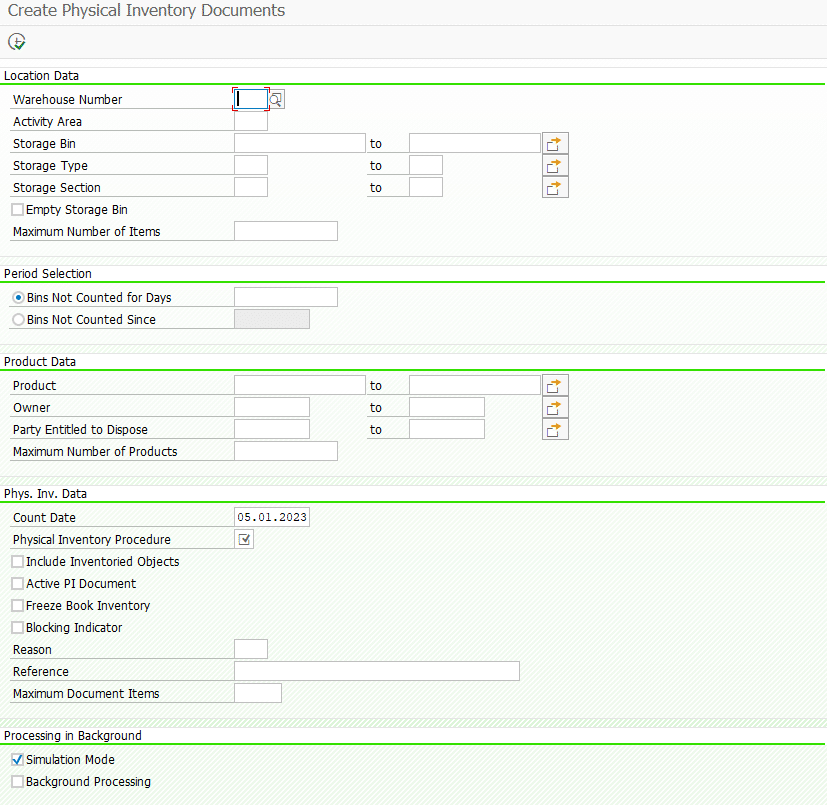Tick the Freeze Book Inventory checkbox

point(18,606)
